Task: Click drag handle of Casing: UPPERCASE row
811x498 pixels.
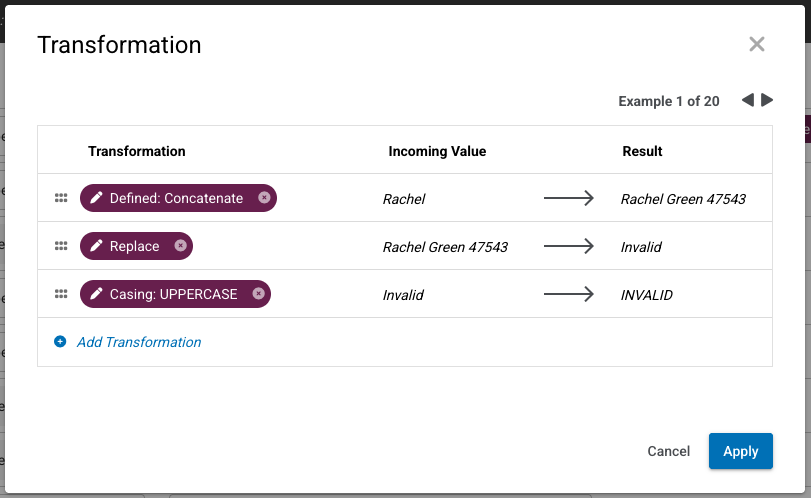Action: pyautogui.click(x=60, y=294)
